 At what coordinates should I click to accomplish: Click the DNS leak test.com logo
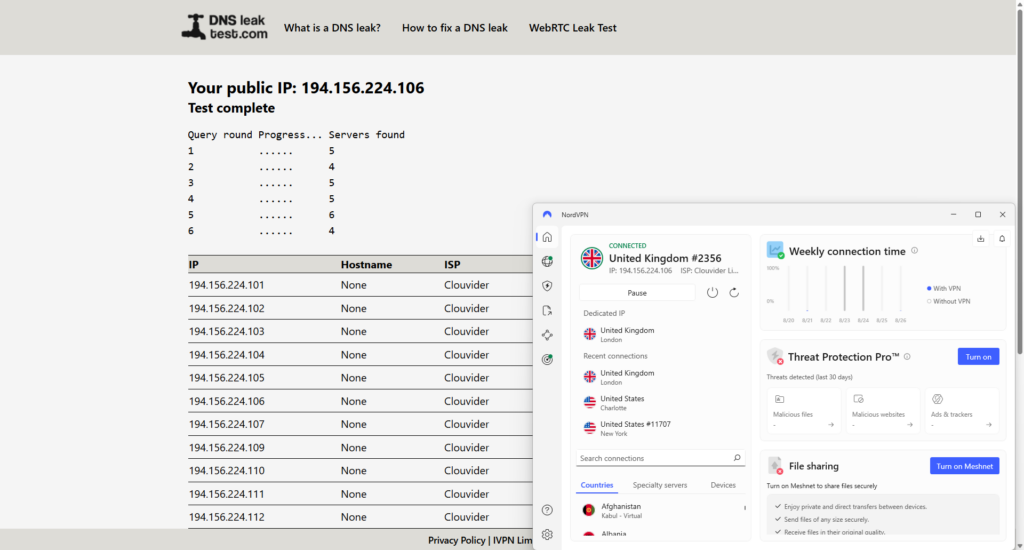point(224,27)
